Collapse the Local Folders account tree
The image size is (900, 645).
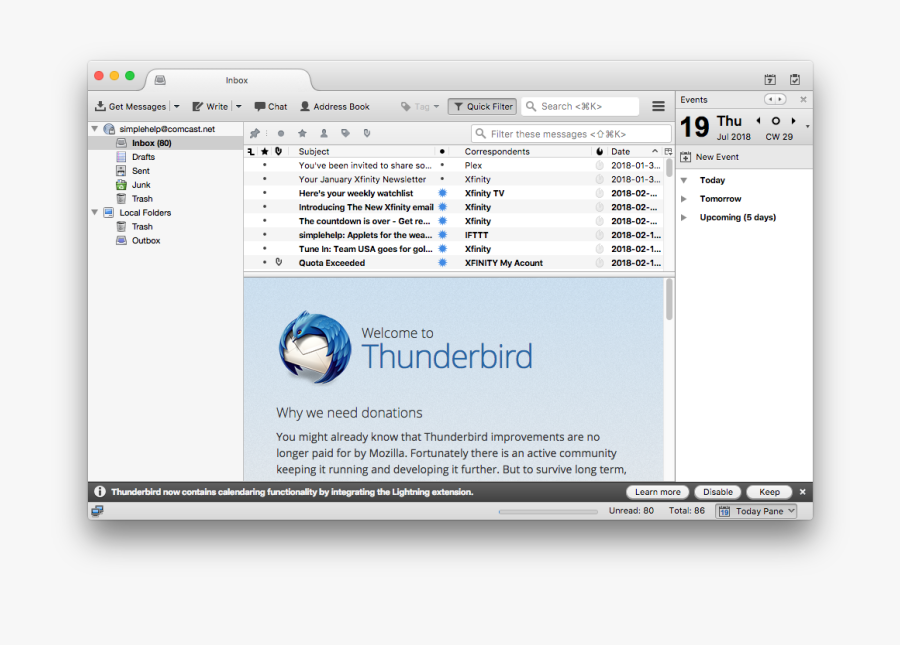pos(94,212)
